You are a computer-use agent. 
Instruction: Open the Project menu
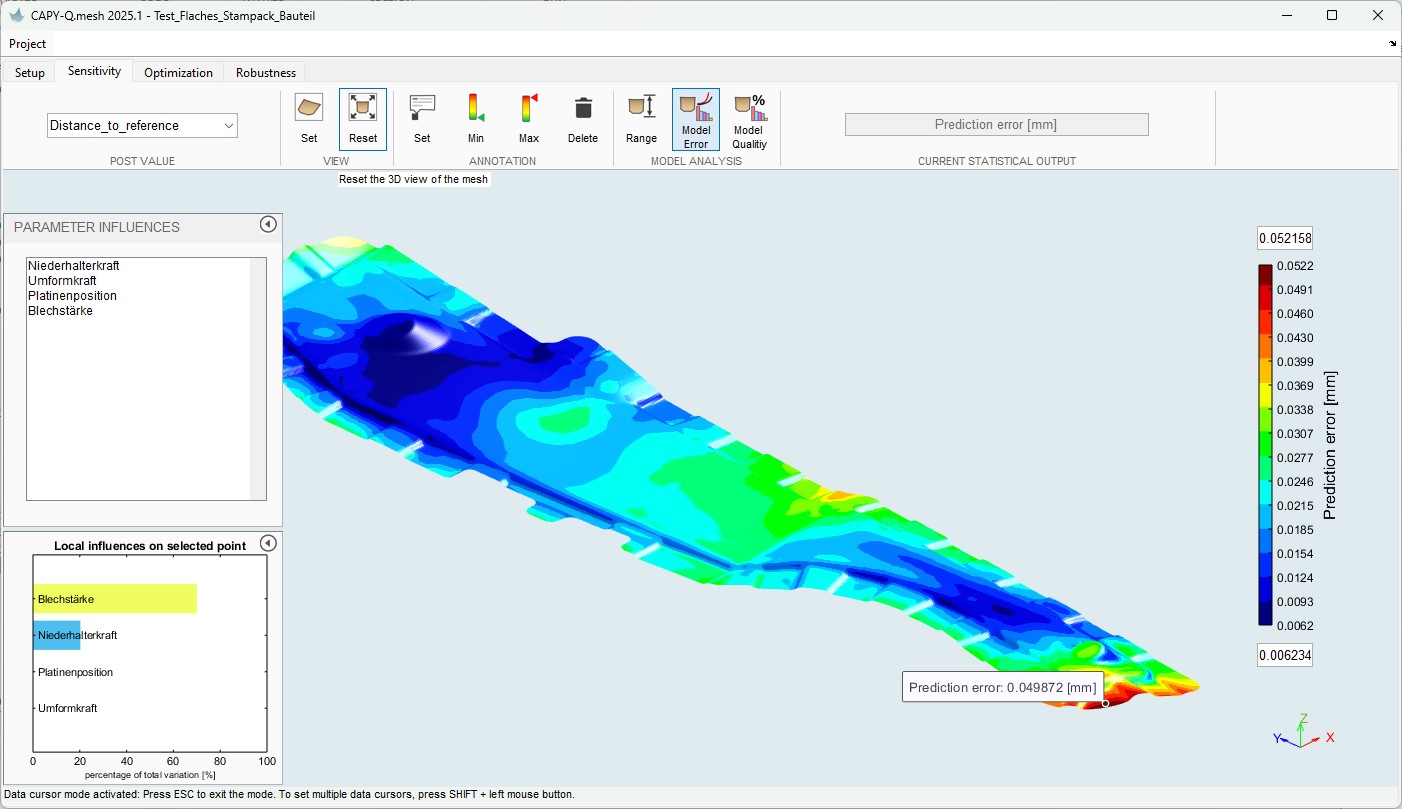point(28,44)
